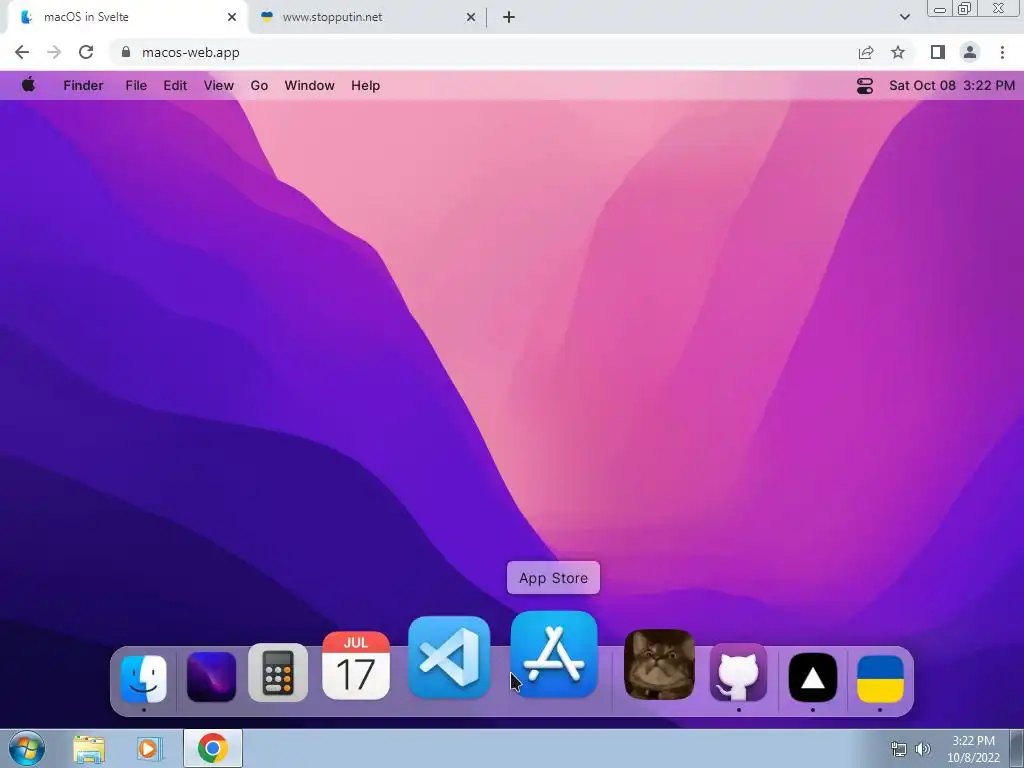Open a new browser tab
This screenshot has height=768, width=1024.
click(x=509, y=18)
